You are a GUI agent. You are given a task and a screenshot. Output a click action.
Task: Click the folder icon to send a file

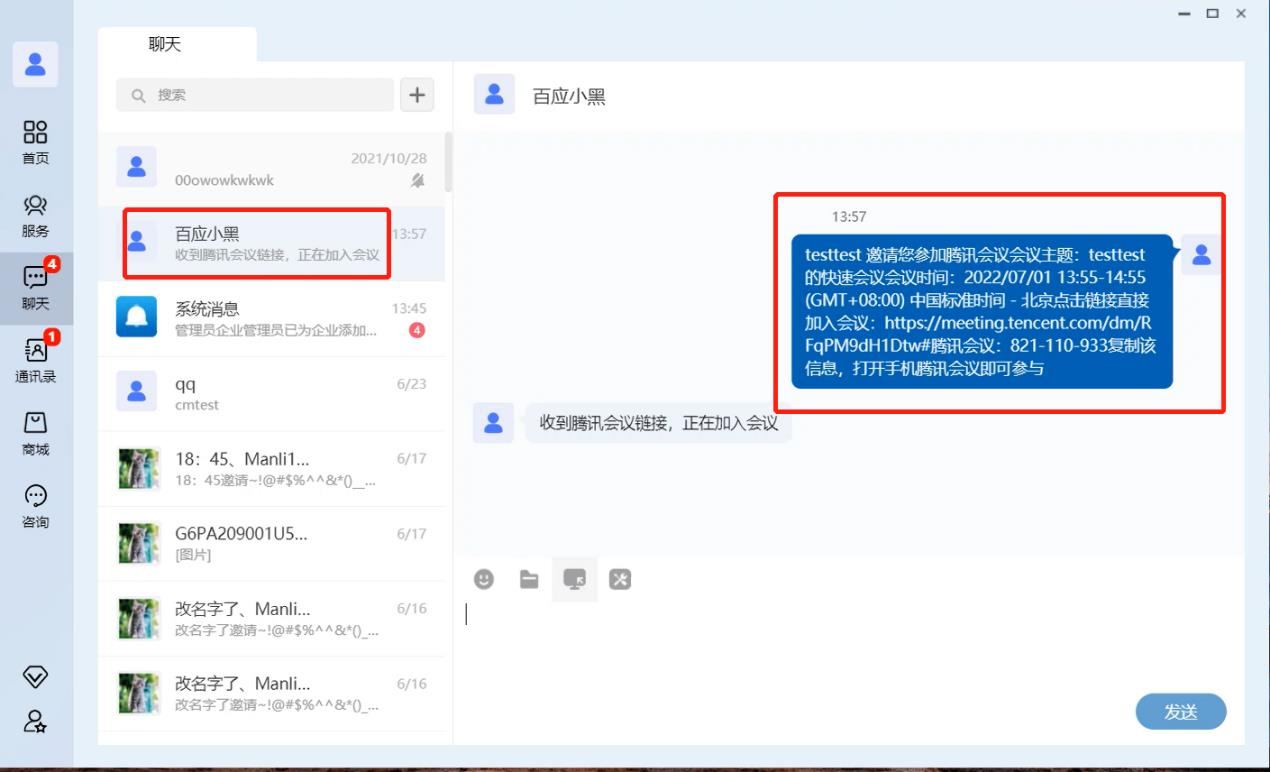tap(529, 579)
